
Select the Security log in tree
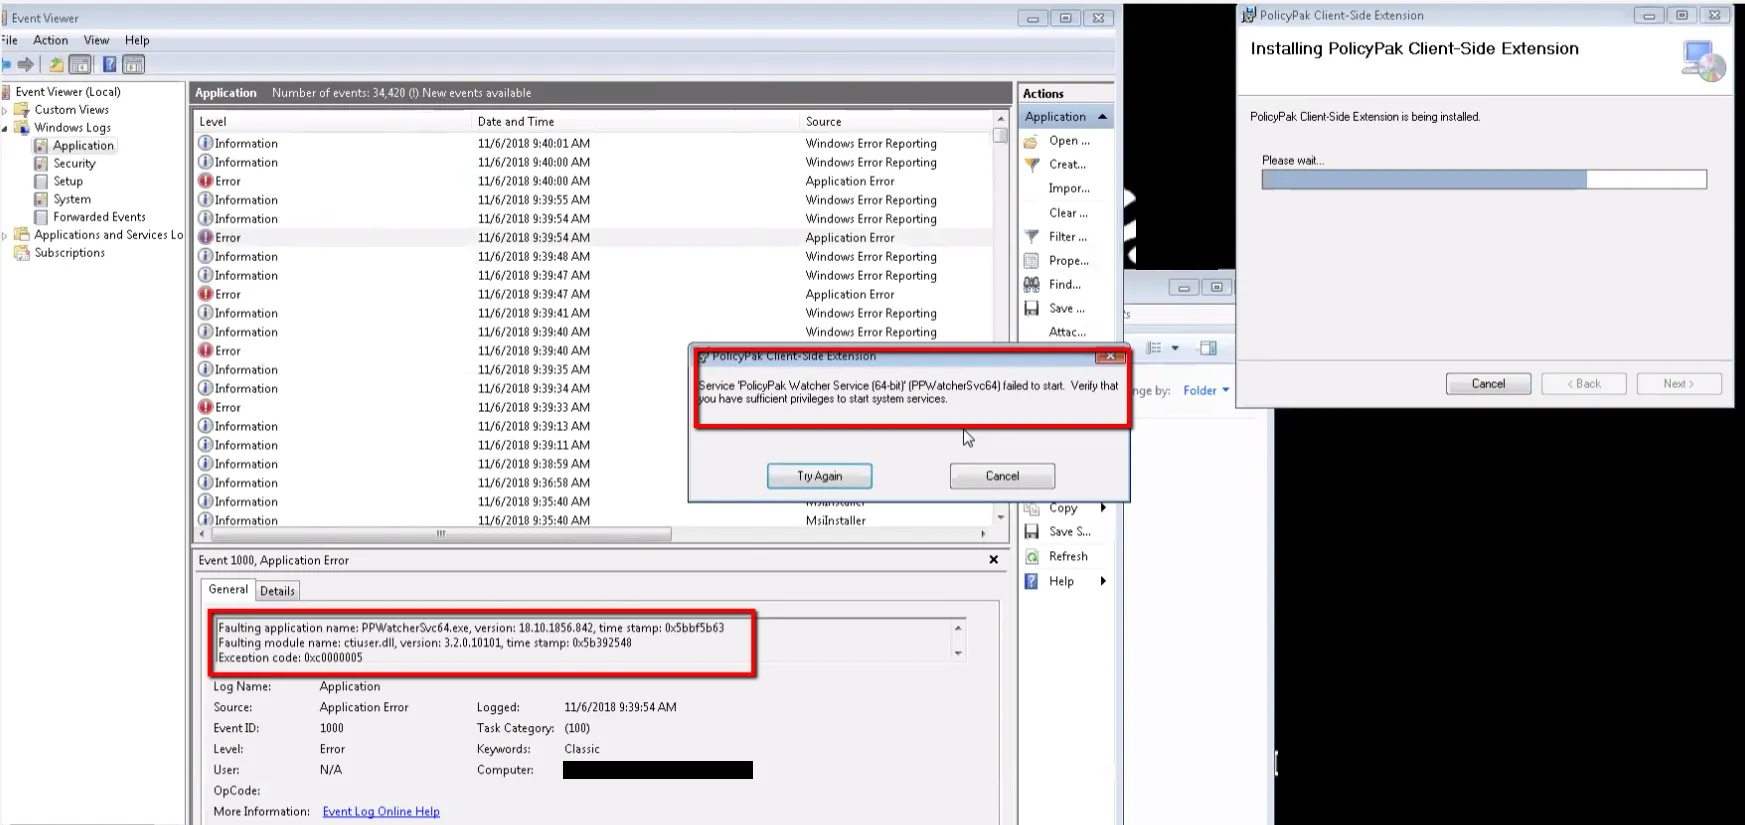[74, 164]
